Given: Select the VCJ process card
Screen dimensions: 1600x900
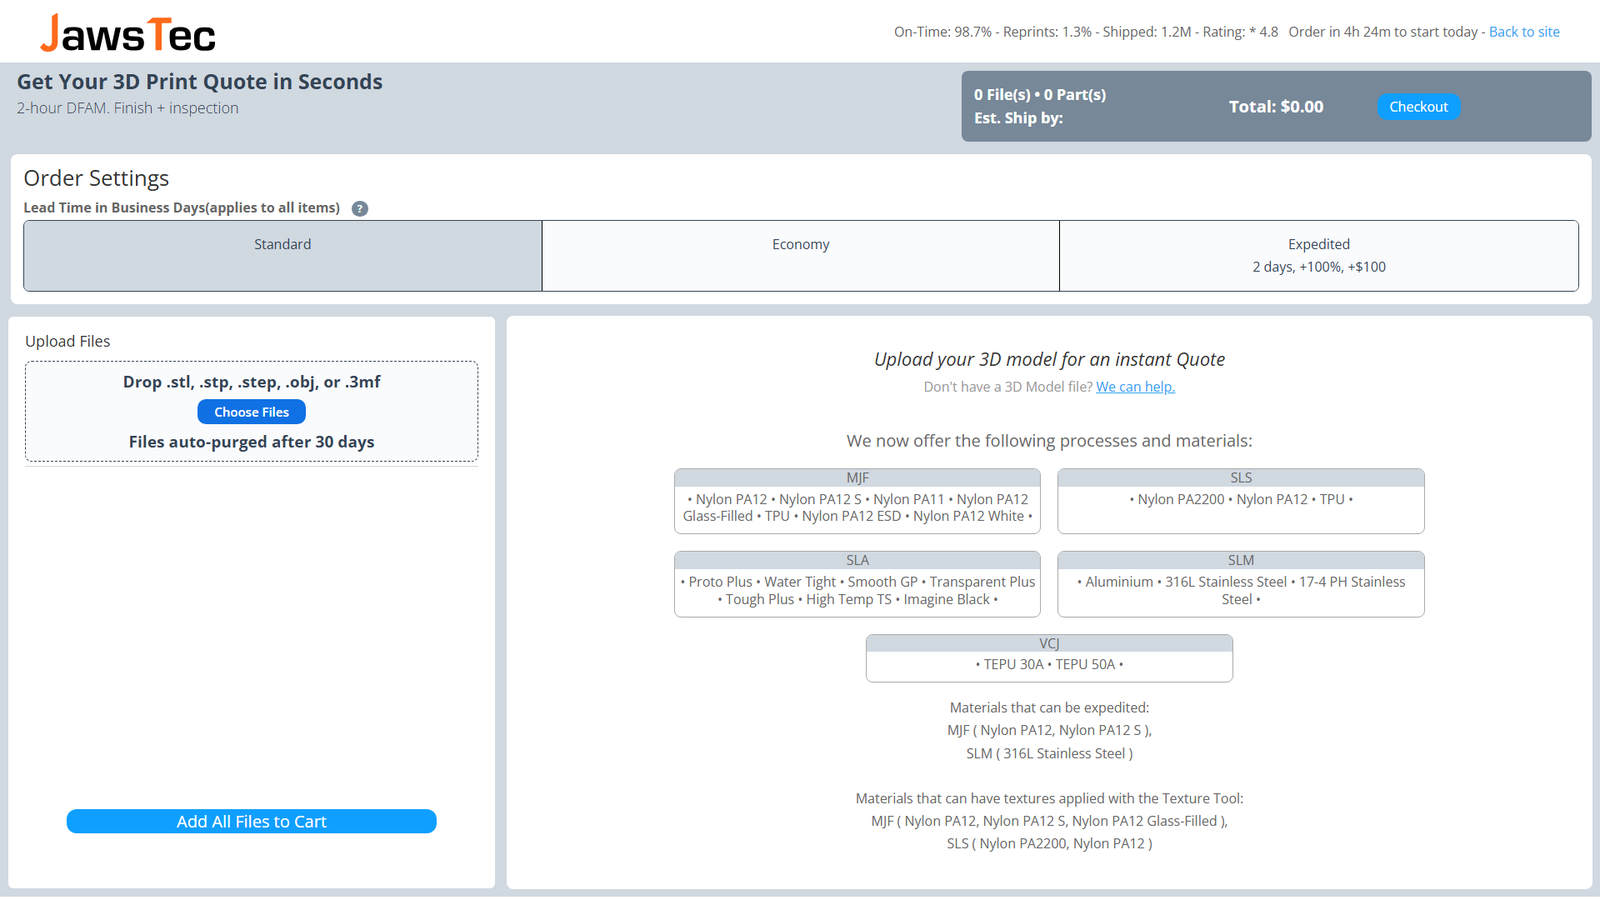Looking at the screenshot, I should tap(1049, 658).
